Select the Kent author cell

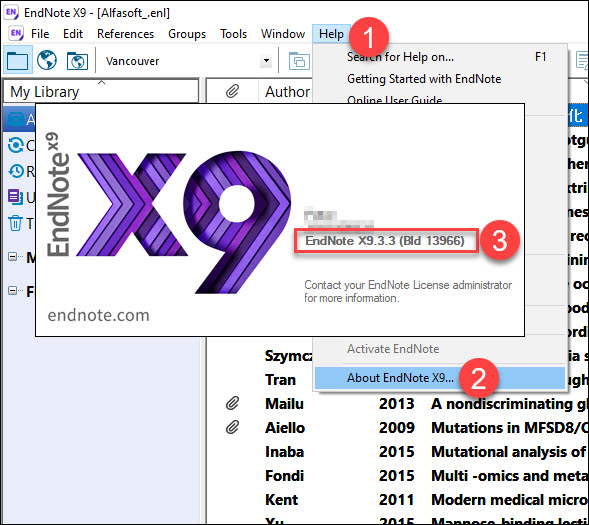click(x=281, y=500)
